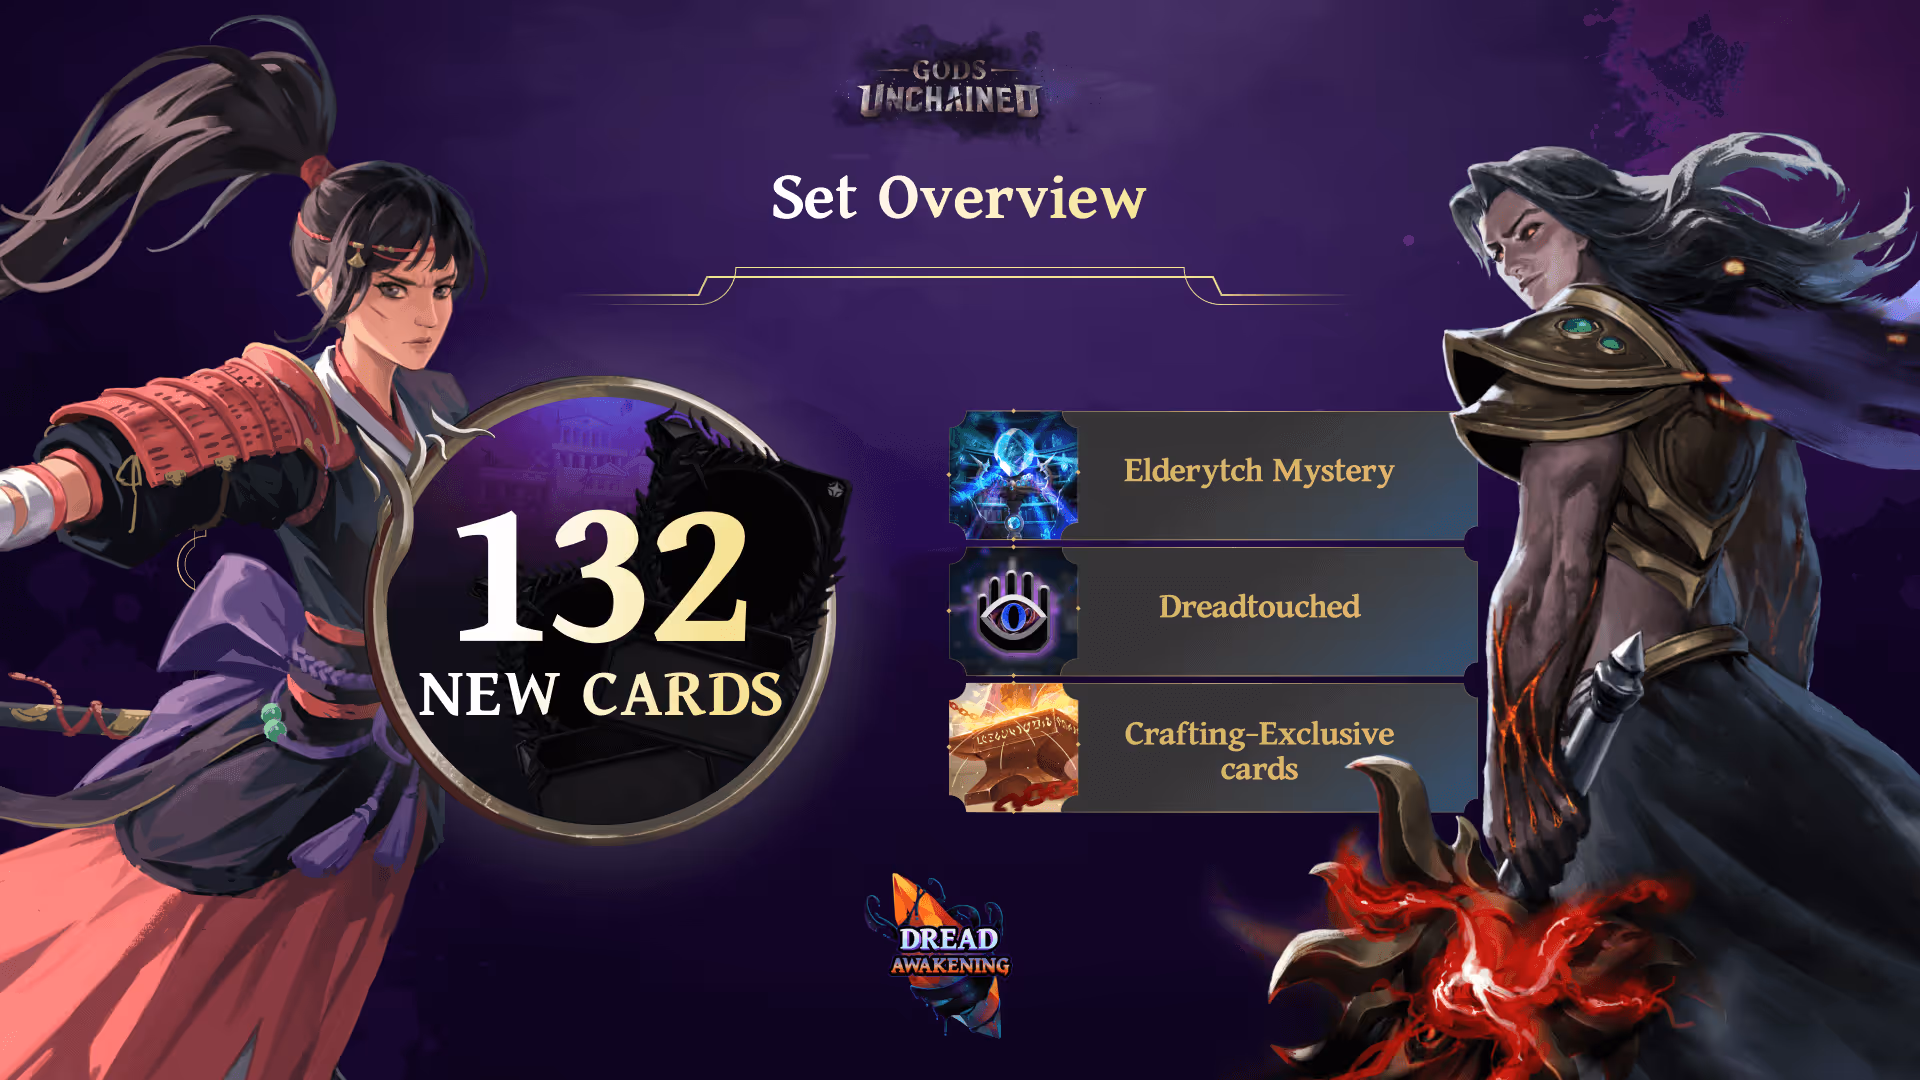
Task: Click the green beads on purple sash
Action: 272,721
